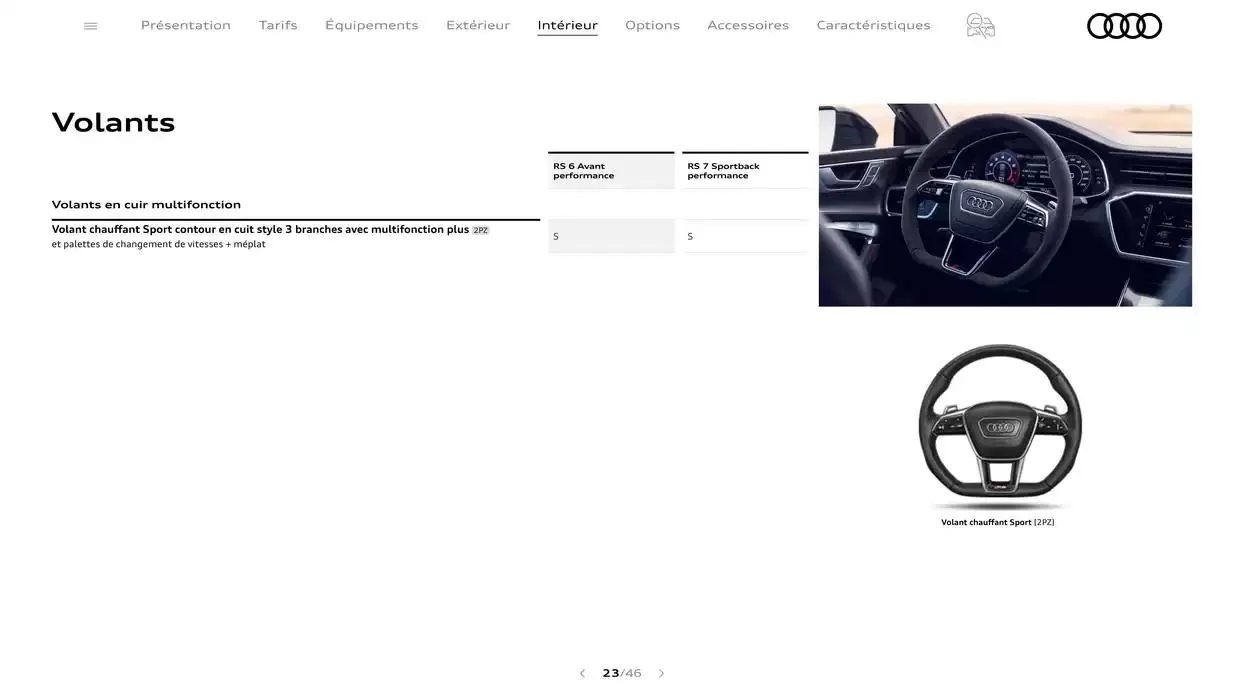Open the Caractéristiques section

click(872, 23)
